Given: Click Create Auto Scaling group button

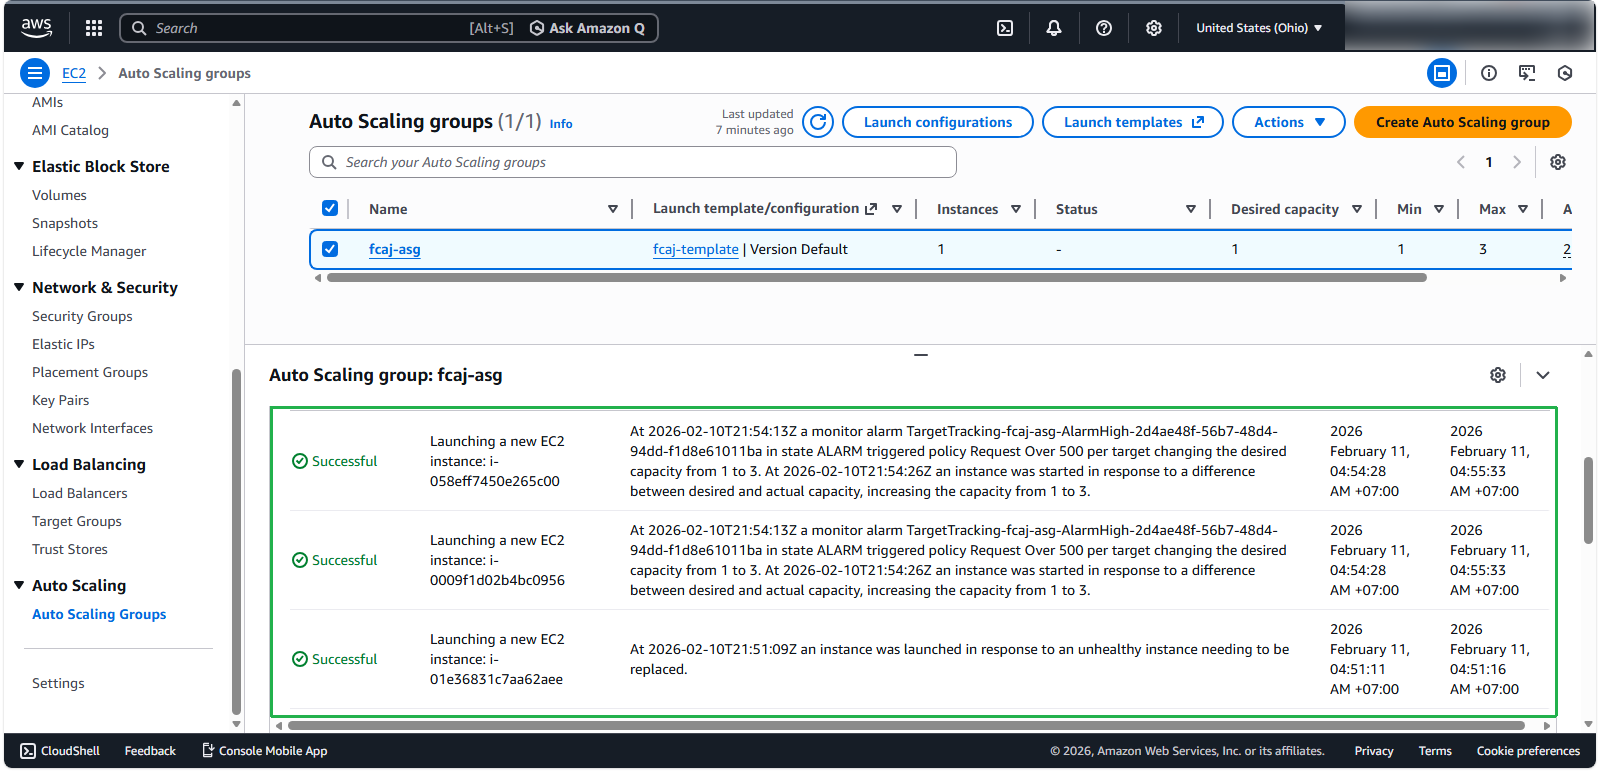Looking at the screenshot, I should click(x=1463, y=122).
